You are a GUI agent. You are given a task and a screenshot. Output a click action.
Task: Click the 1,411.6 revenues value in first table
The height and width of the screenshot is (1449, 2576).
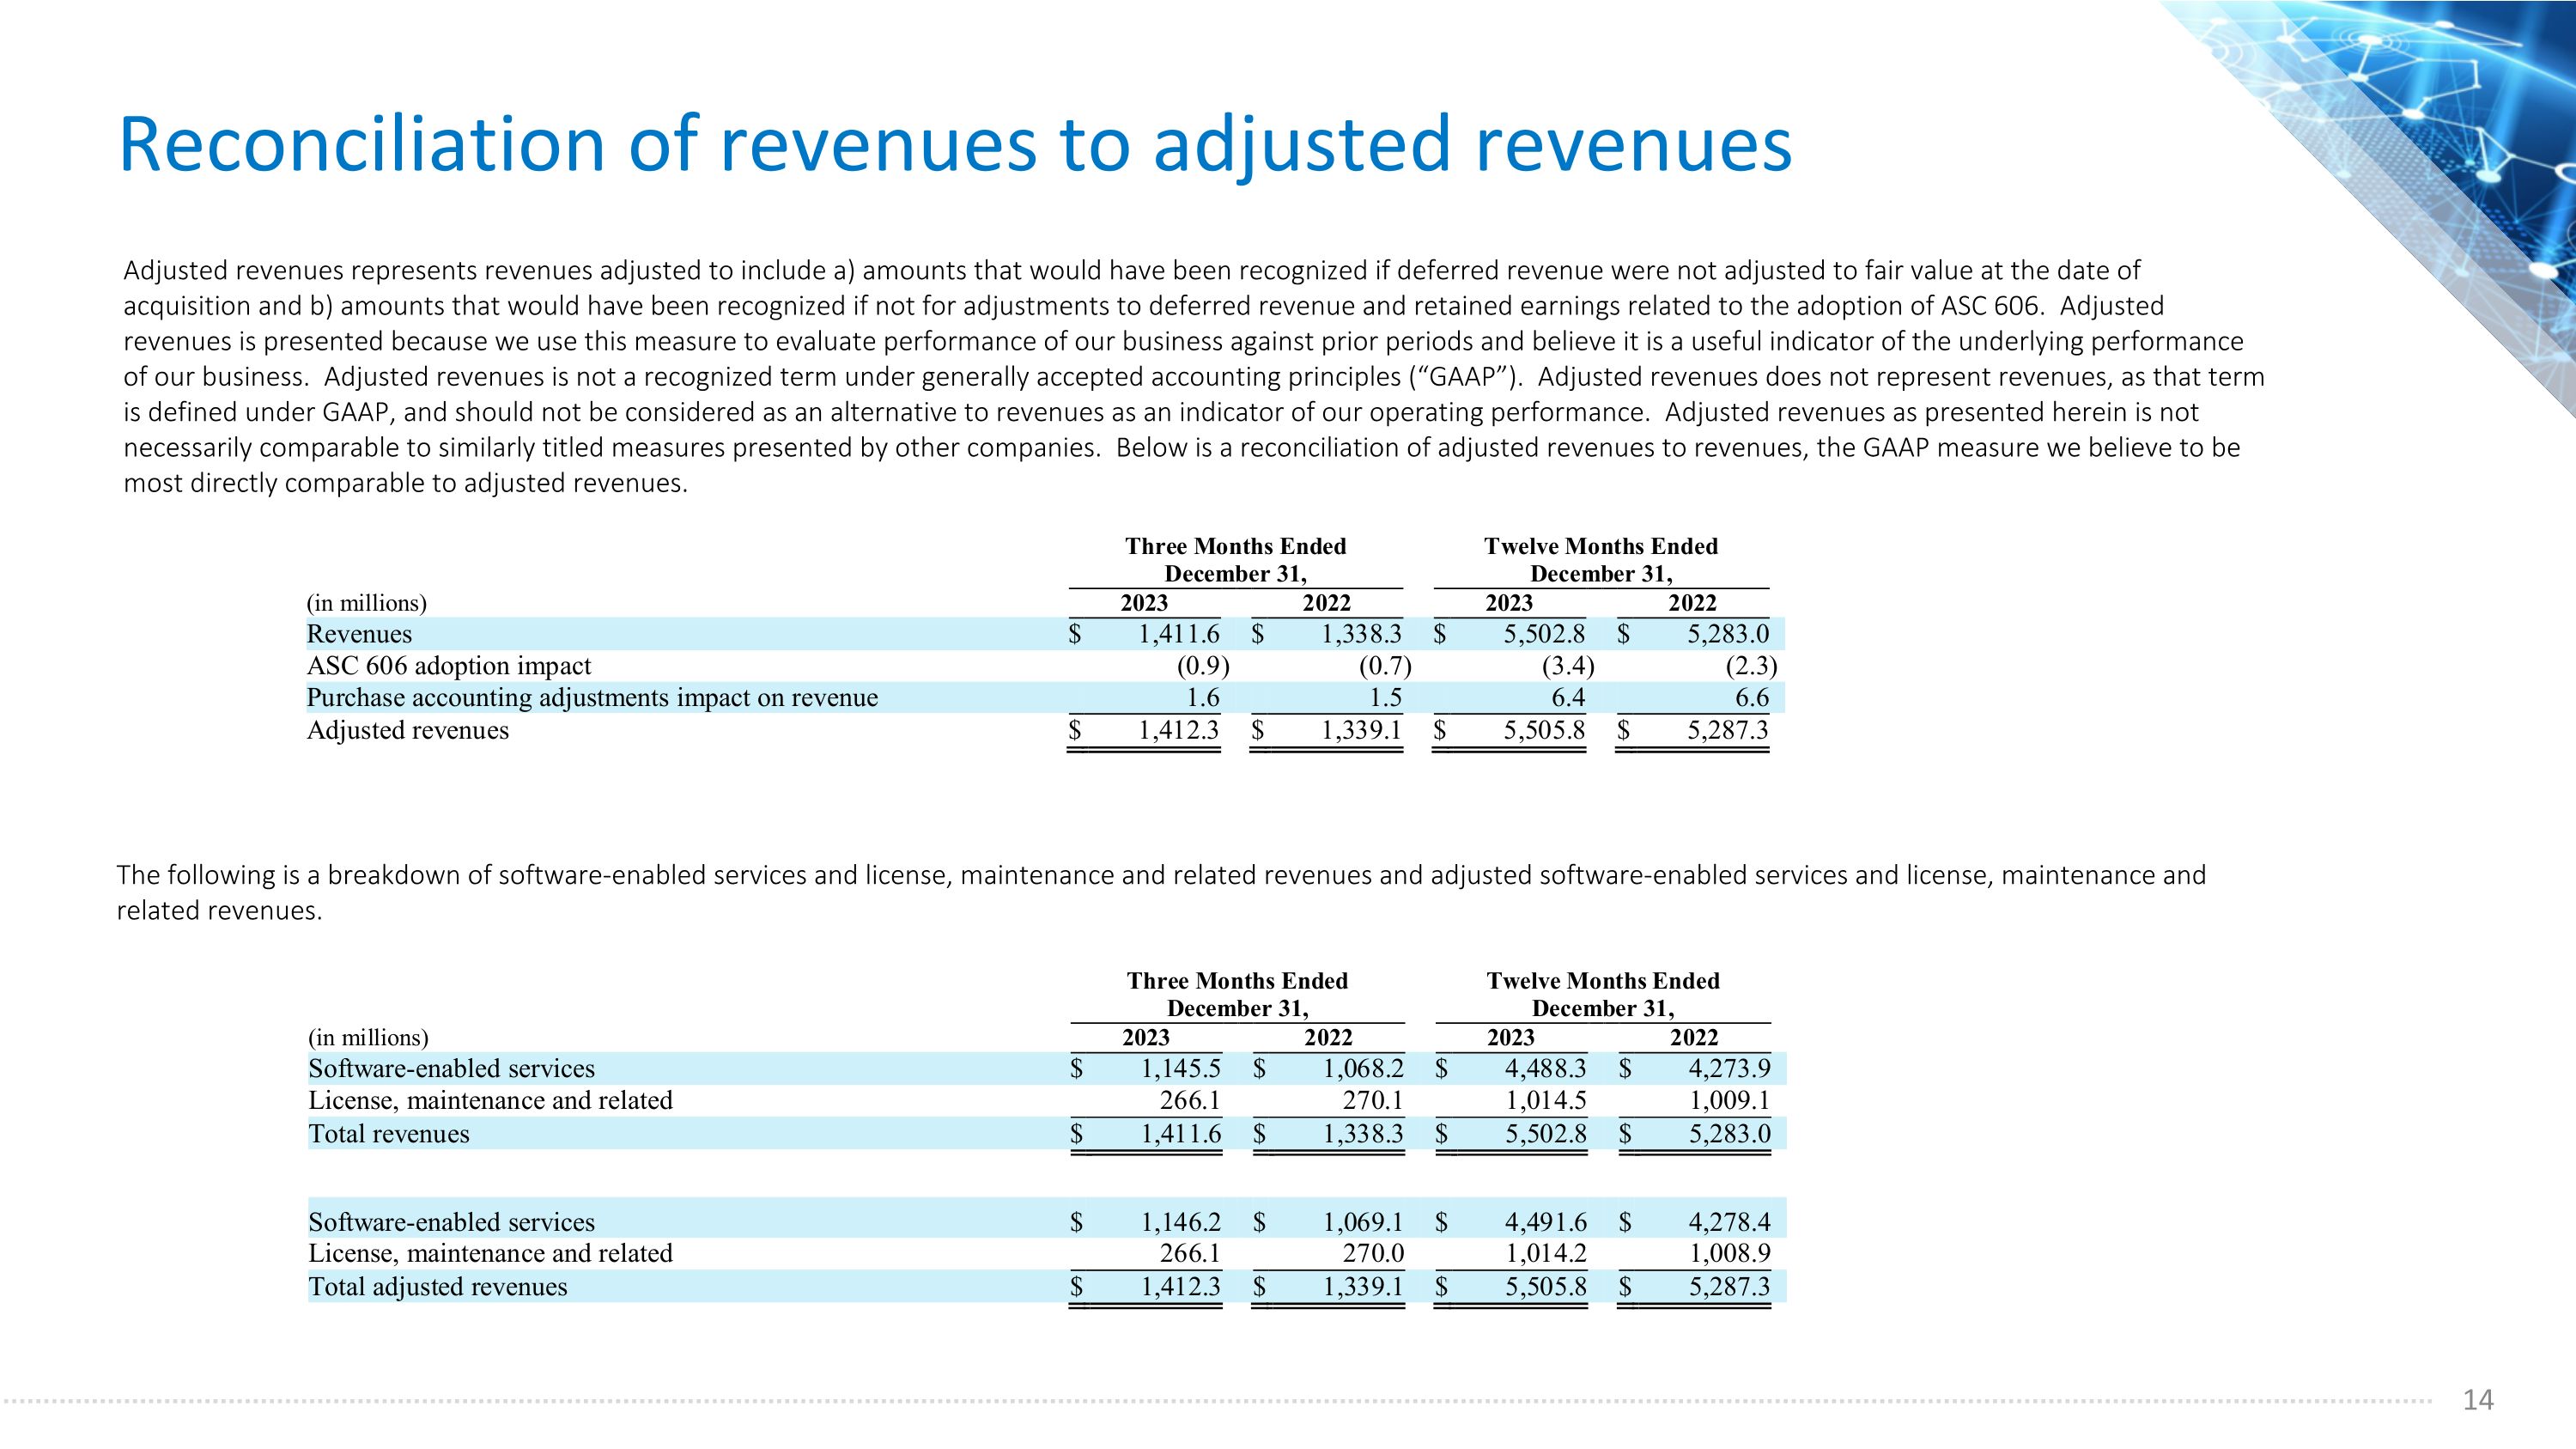point(1179,634)
